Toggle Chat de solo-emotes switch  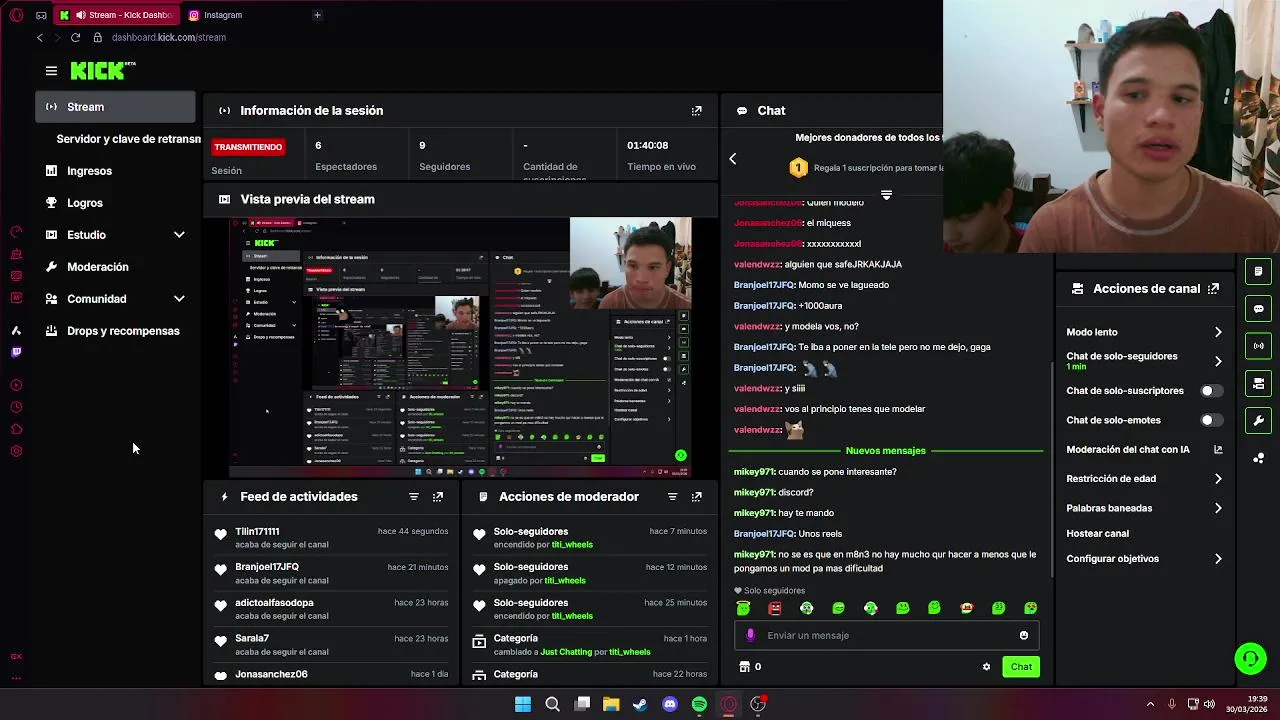[x=1211, y=421]
